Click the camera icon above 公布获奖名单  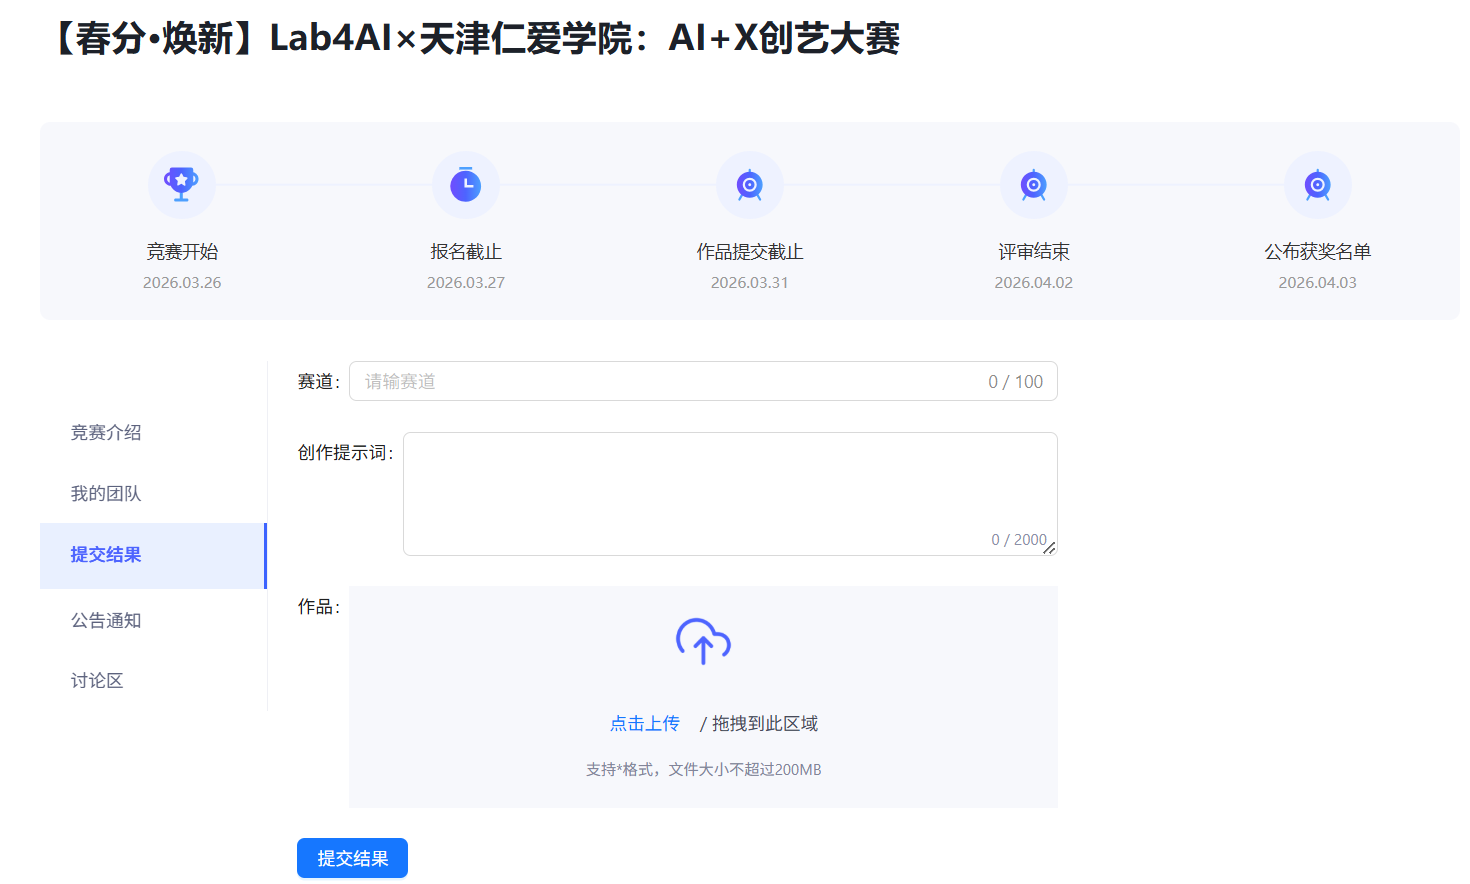click(x=1317, y=184)
